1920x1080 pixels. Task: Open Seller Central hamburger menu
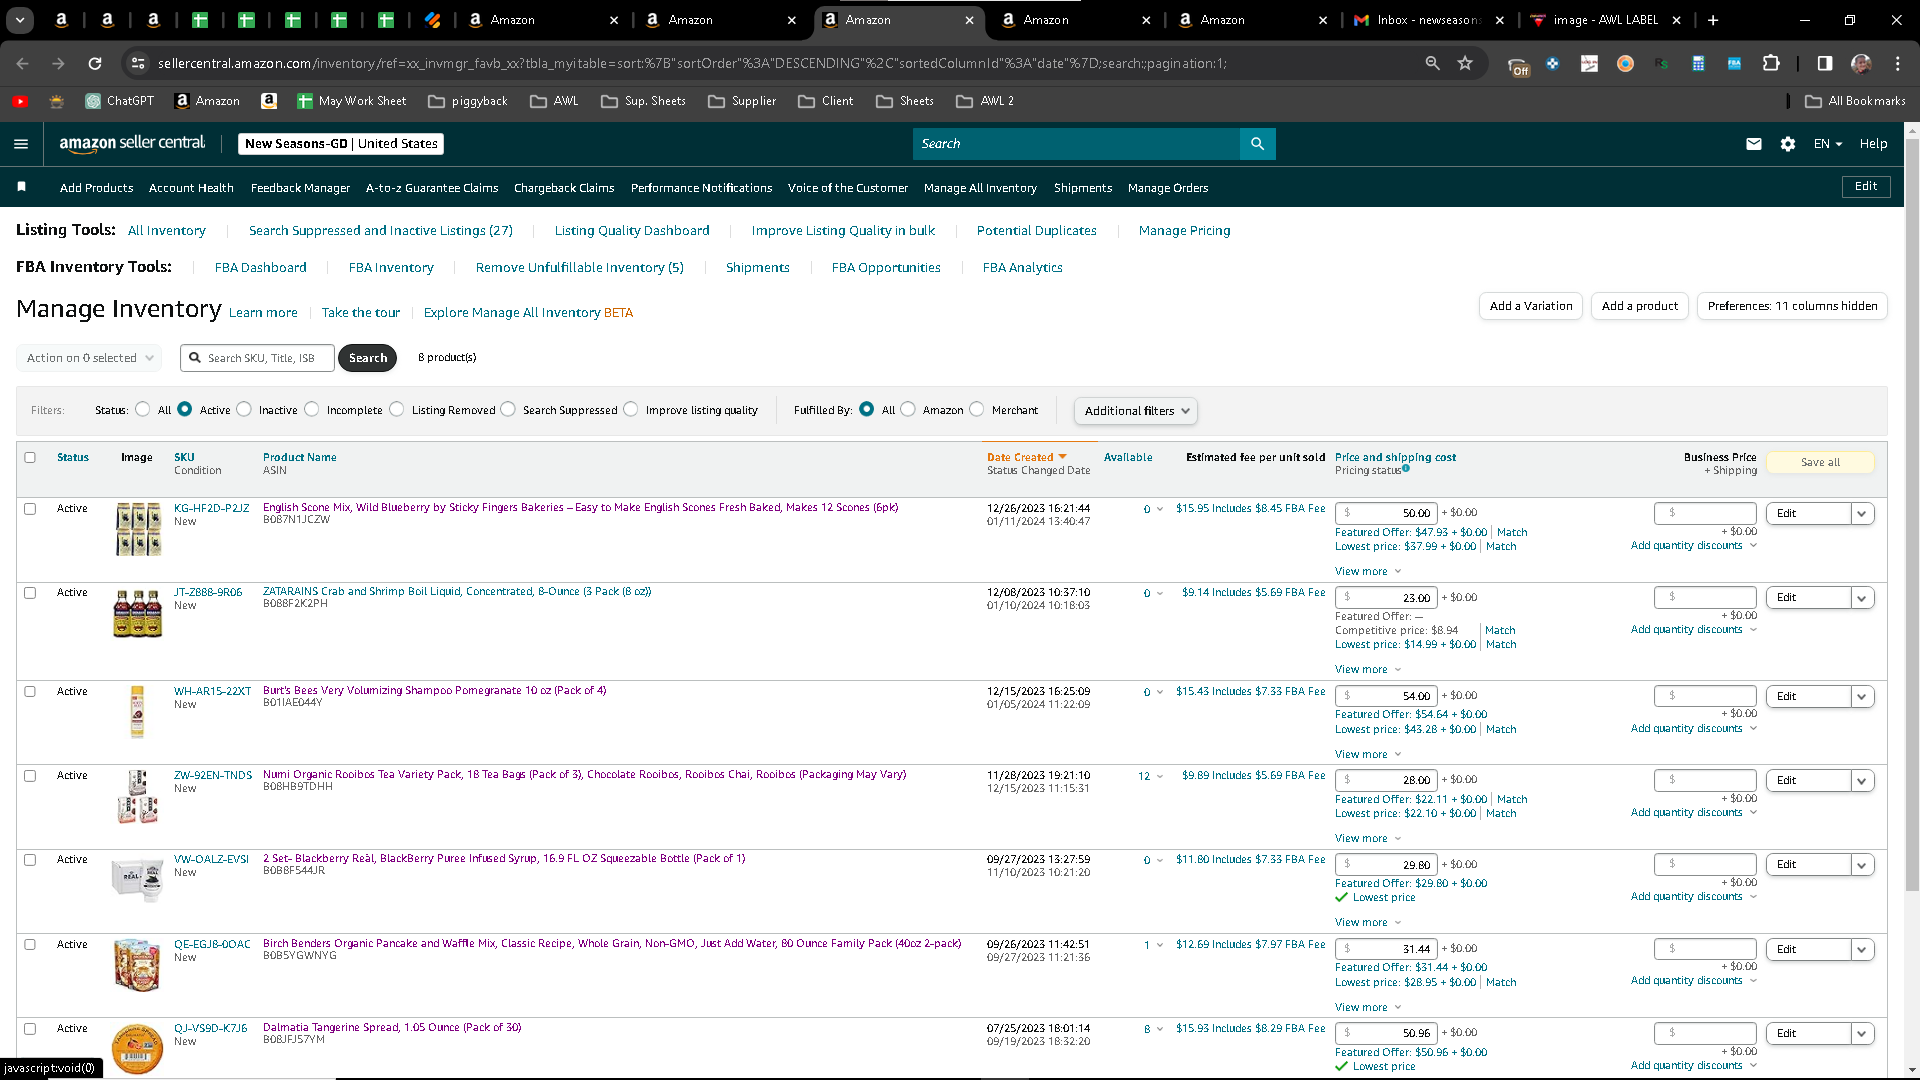[x=21, y=144]
